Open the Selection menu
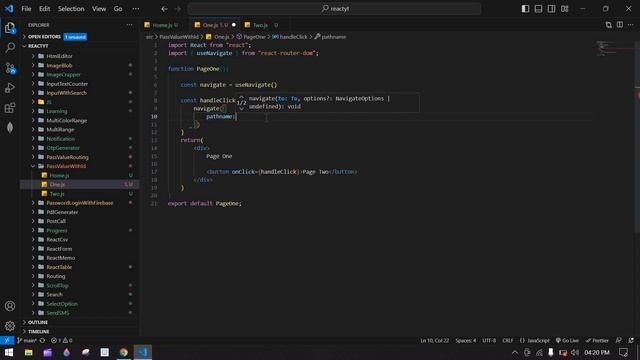 [71, 9]
